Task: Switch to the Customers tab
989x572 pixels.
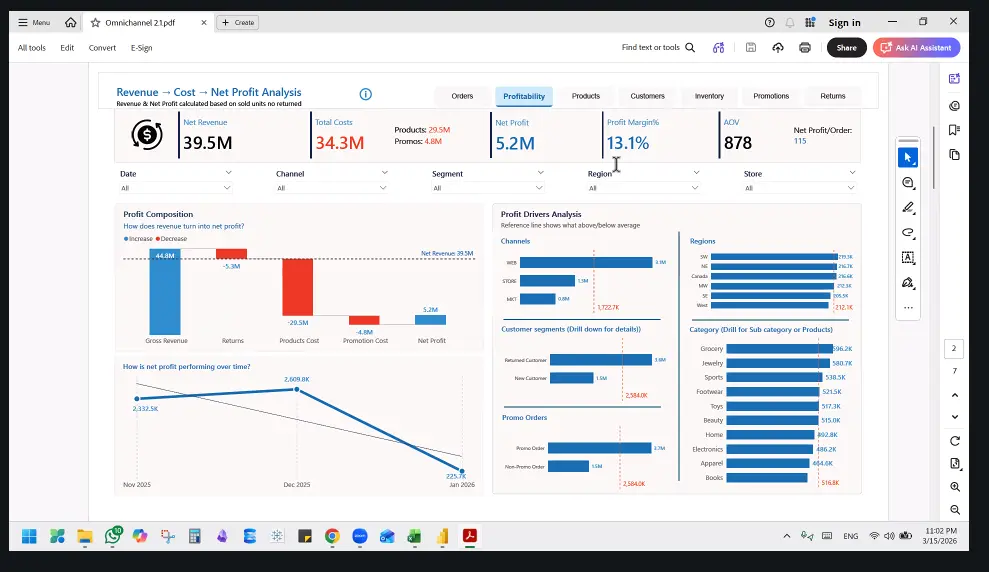Action: point(648,96)
